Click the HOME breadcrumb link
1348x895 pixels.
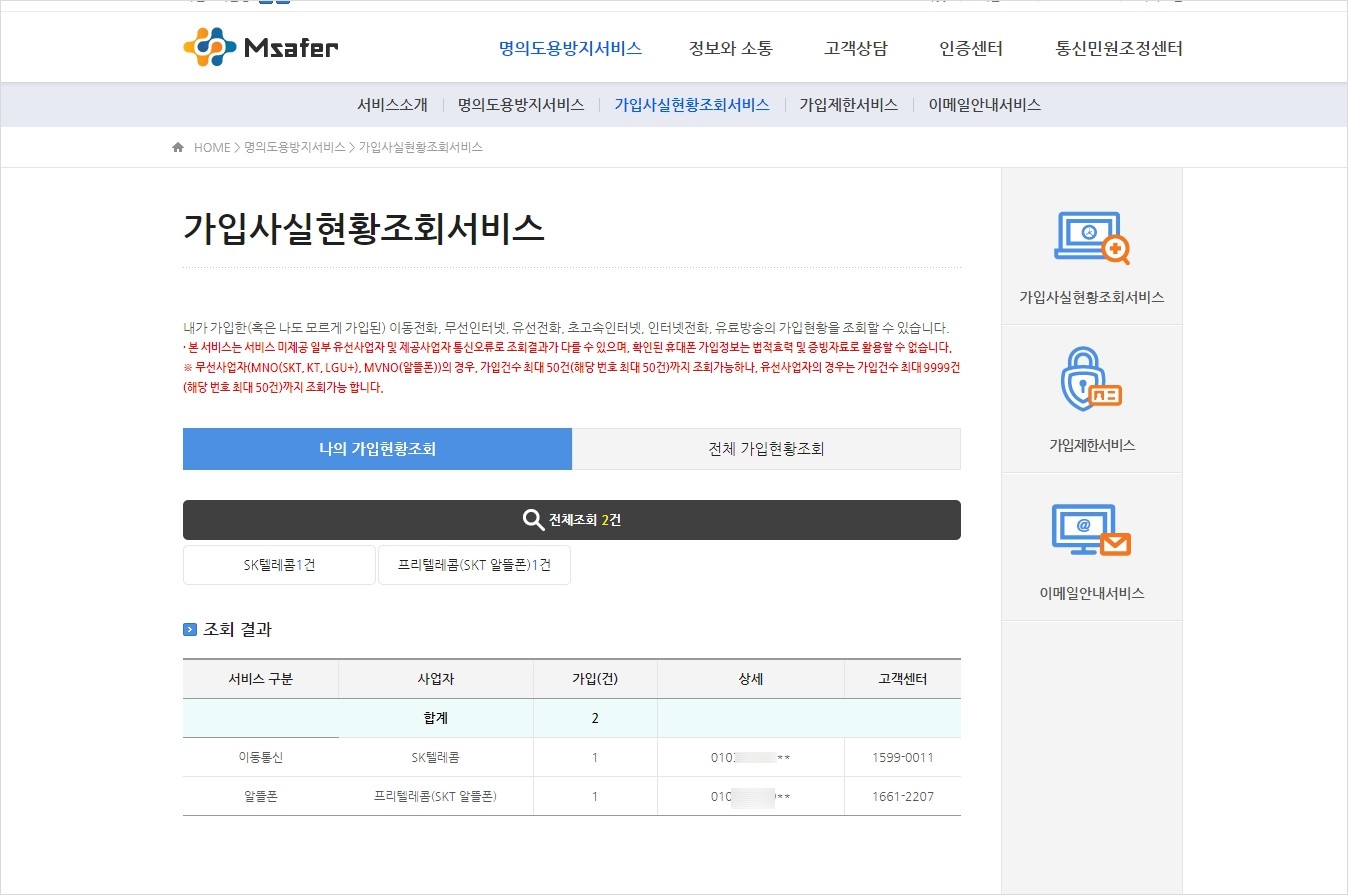(212, 147)
